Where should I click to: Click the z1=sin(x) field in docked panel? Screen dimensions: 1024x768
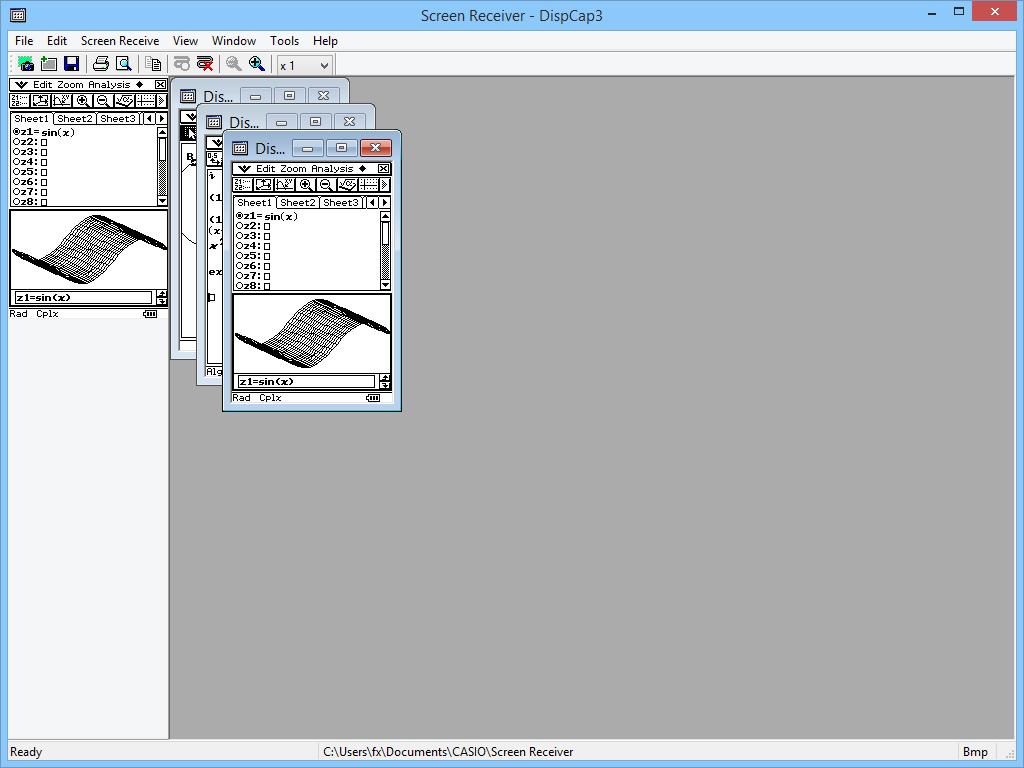(83, 298)
